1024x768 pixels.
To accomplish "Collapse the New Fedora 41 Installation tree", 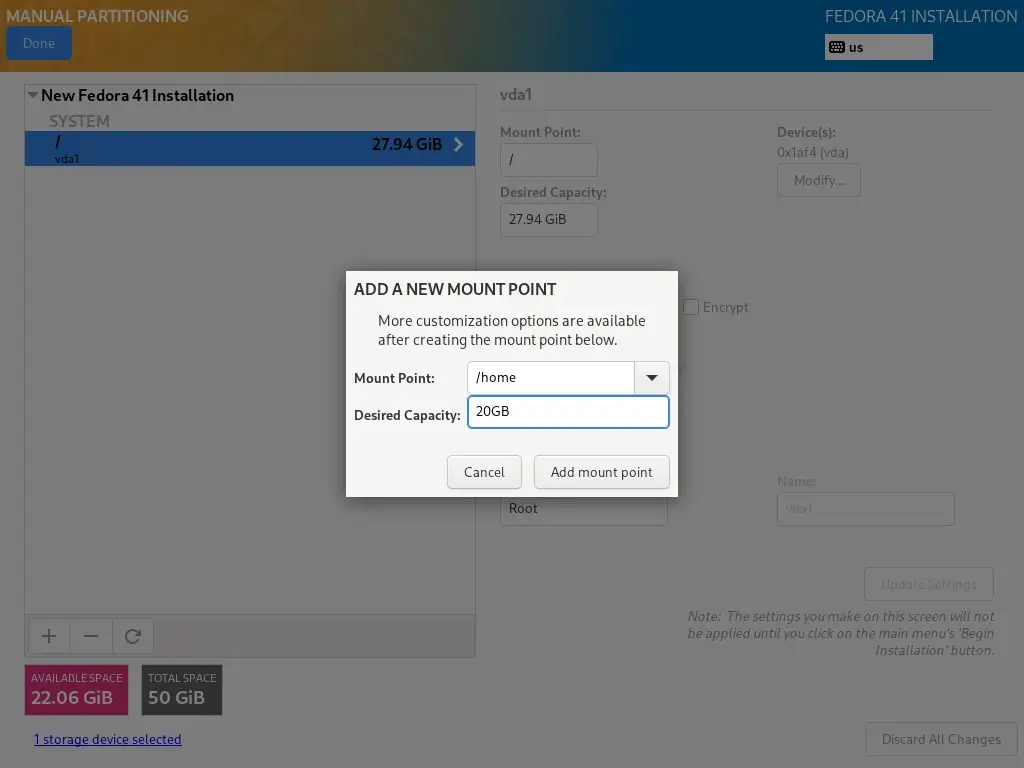I will [x=33, y=96].
